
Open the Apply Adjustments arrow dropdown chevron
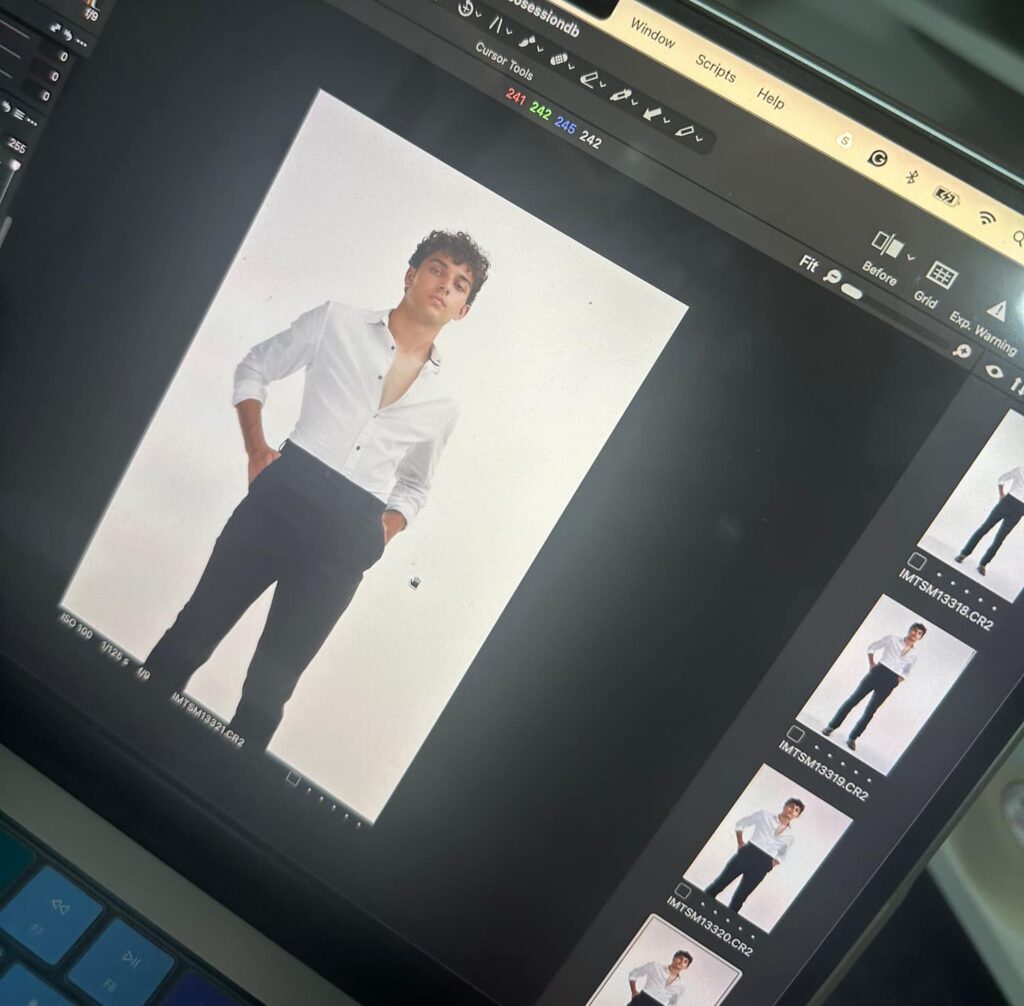tap(667, 121)
